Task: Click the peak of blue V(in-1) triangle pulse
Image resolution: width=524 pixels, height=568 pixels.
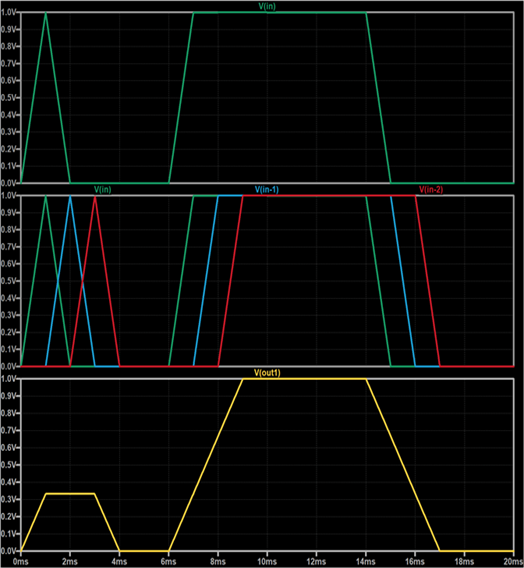Action: click(x=70, y=196)
